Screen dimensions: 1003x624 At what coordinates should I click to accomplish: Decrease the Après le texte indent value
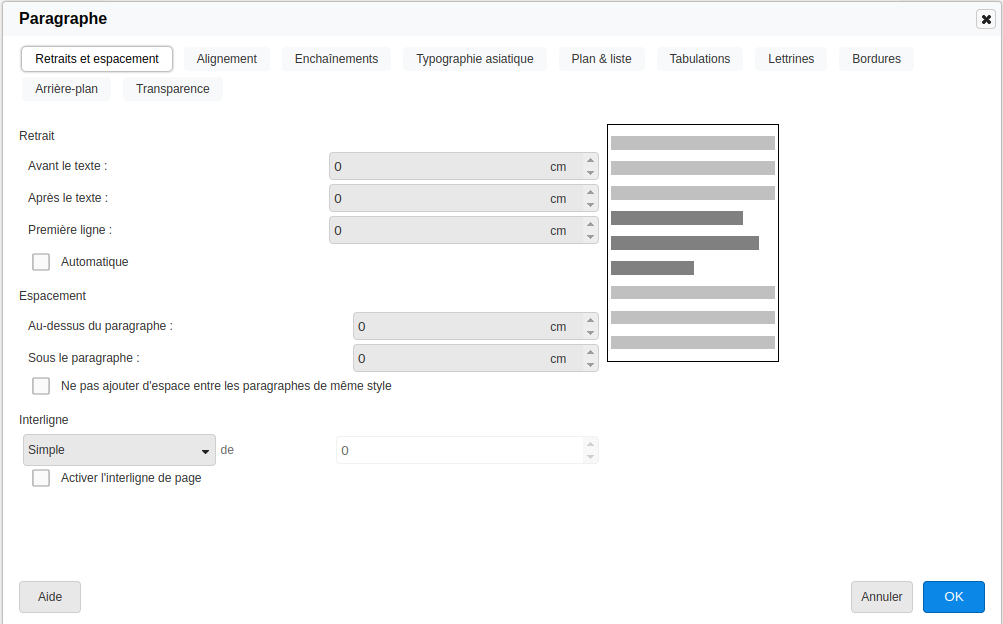click(590, 205)
